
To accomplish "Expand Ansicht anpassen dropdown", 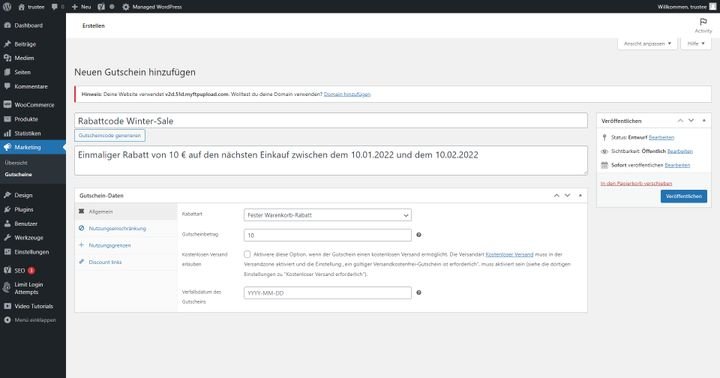I will coord(647,44).
